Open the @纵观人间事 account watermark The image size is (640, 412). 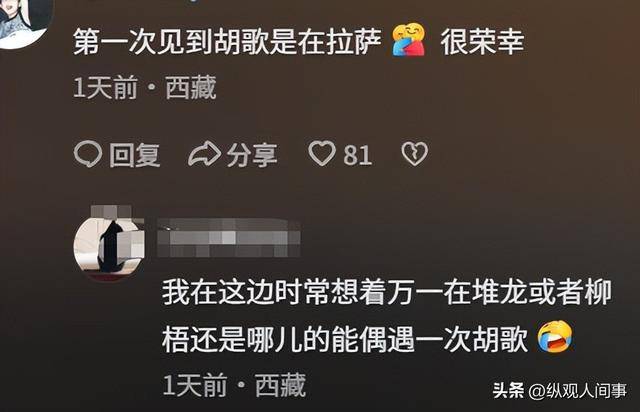point(578,391)
